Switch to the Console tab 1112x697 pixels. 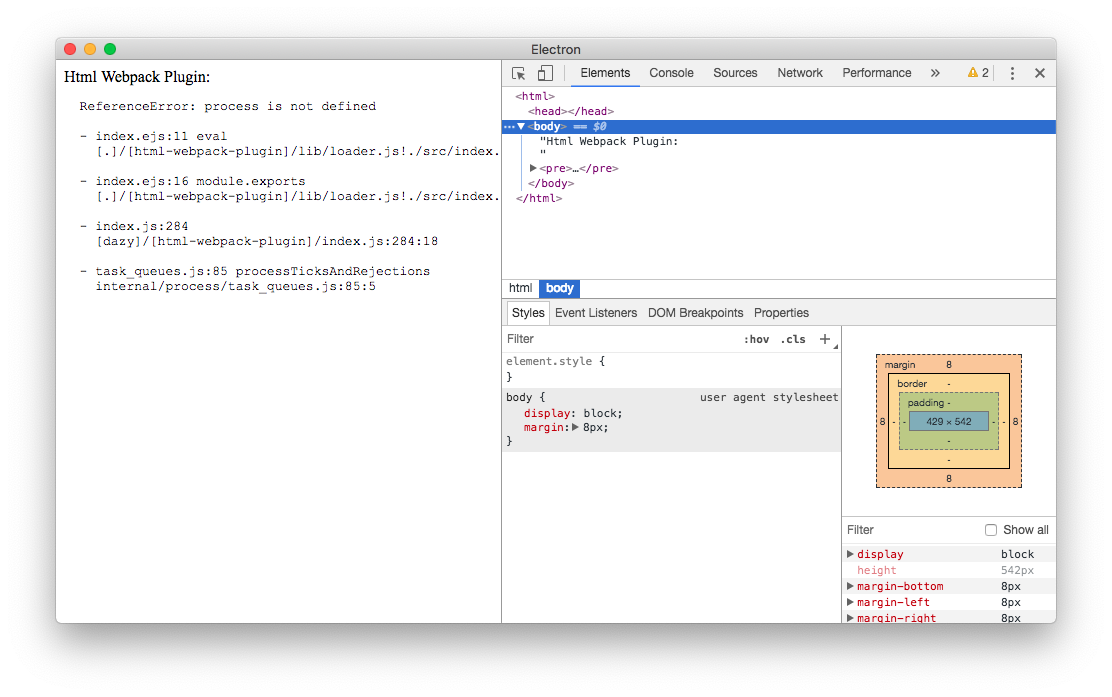(x=671, y=73)
